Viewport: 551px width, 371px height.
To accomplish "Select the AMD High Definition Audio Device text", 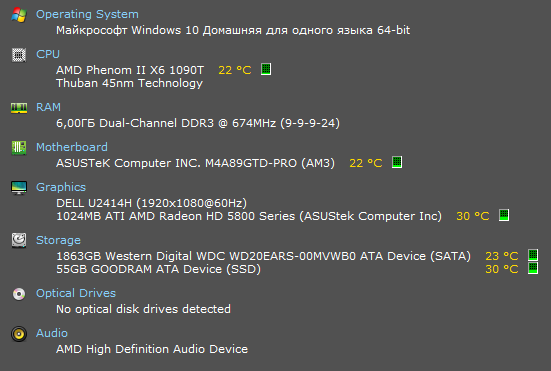I will coord(152,349).
